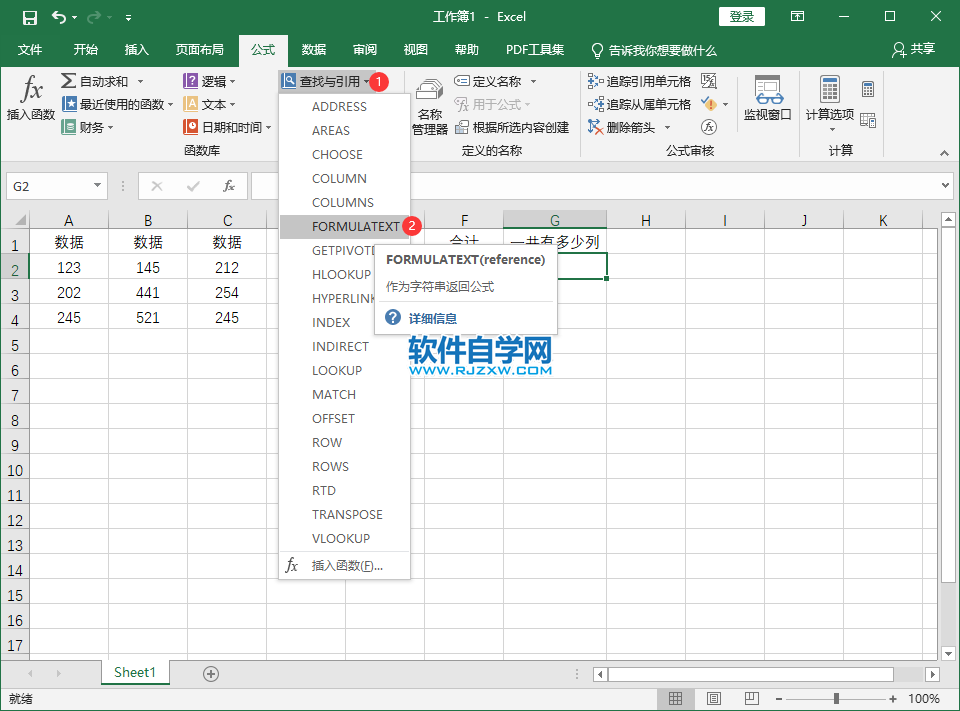Click the Calculation Options calculator icon
The height and width of the screenshot is (711, 960).
[x=830, y=90]
